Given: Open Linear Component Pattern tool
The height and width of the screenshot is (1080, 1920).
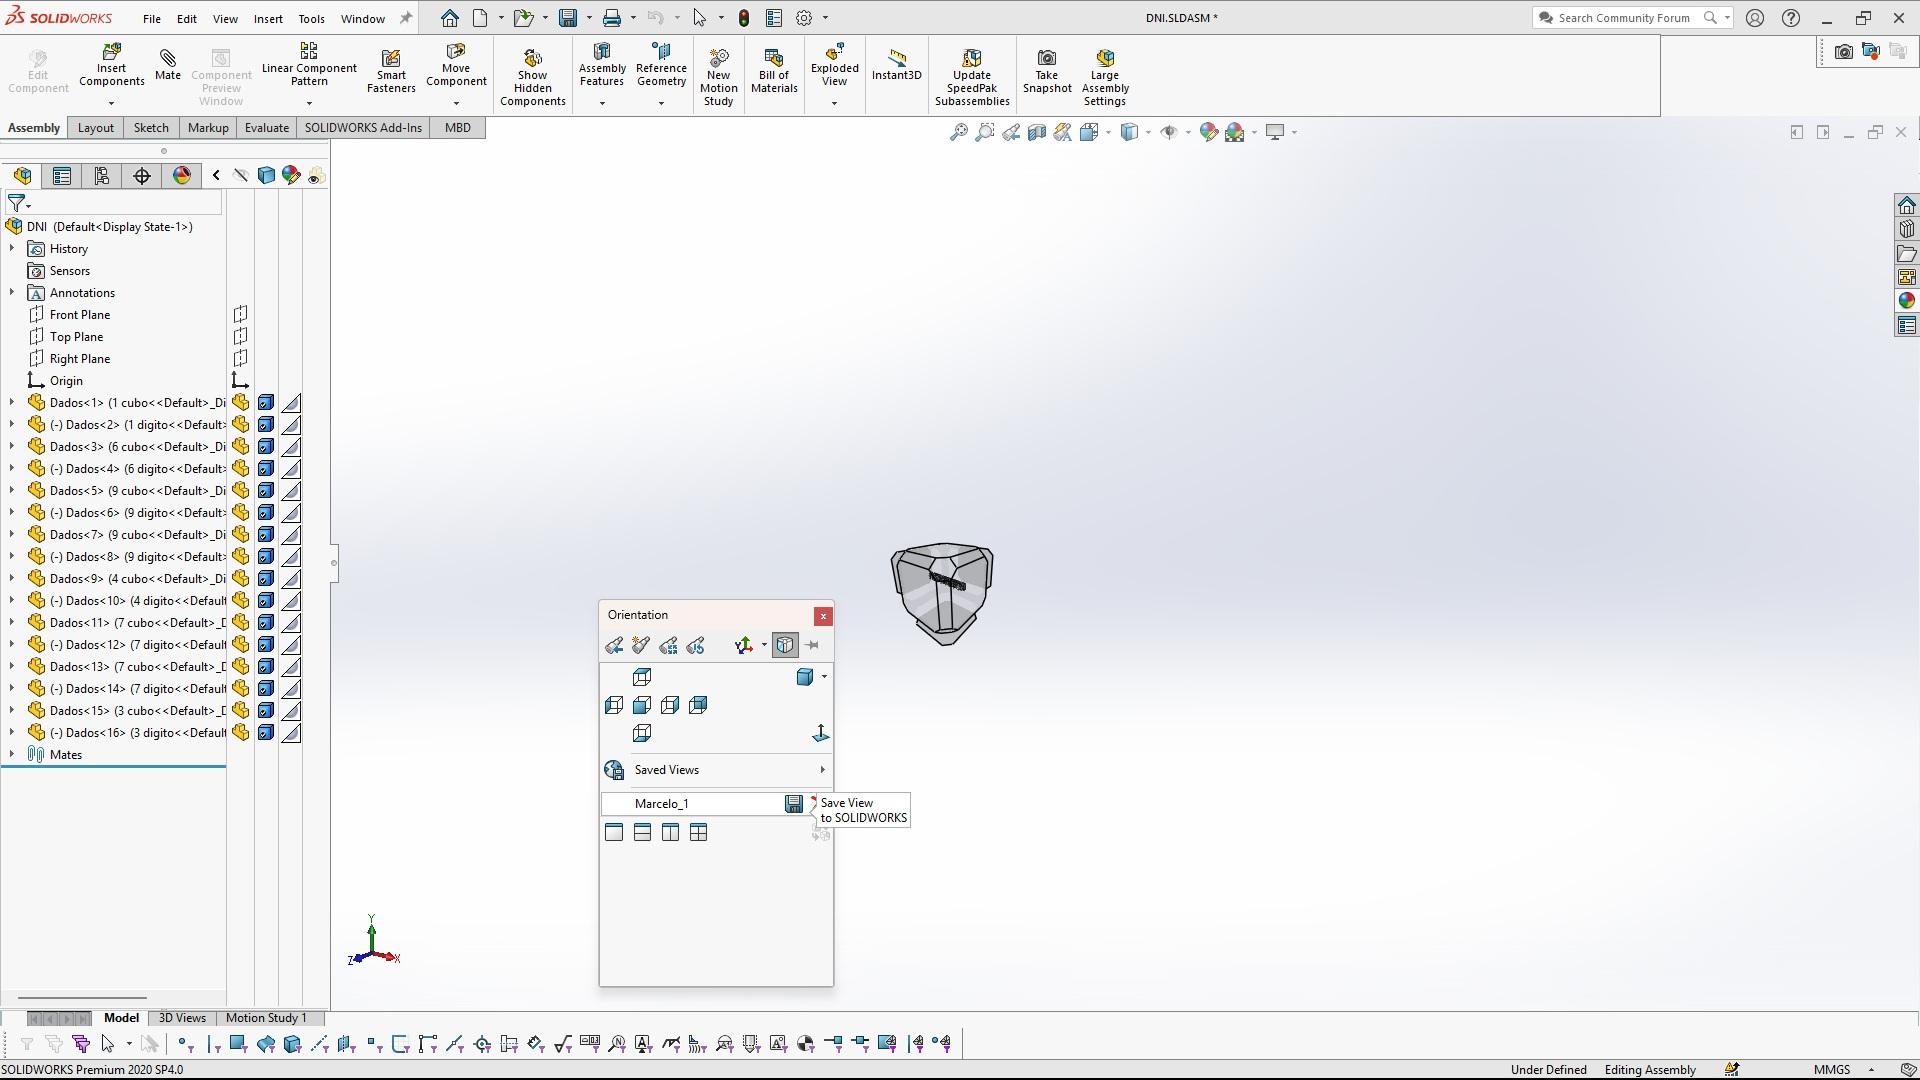Looking at the screenshot, I should pos(309,64).
